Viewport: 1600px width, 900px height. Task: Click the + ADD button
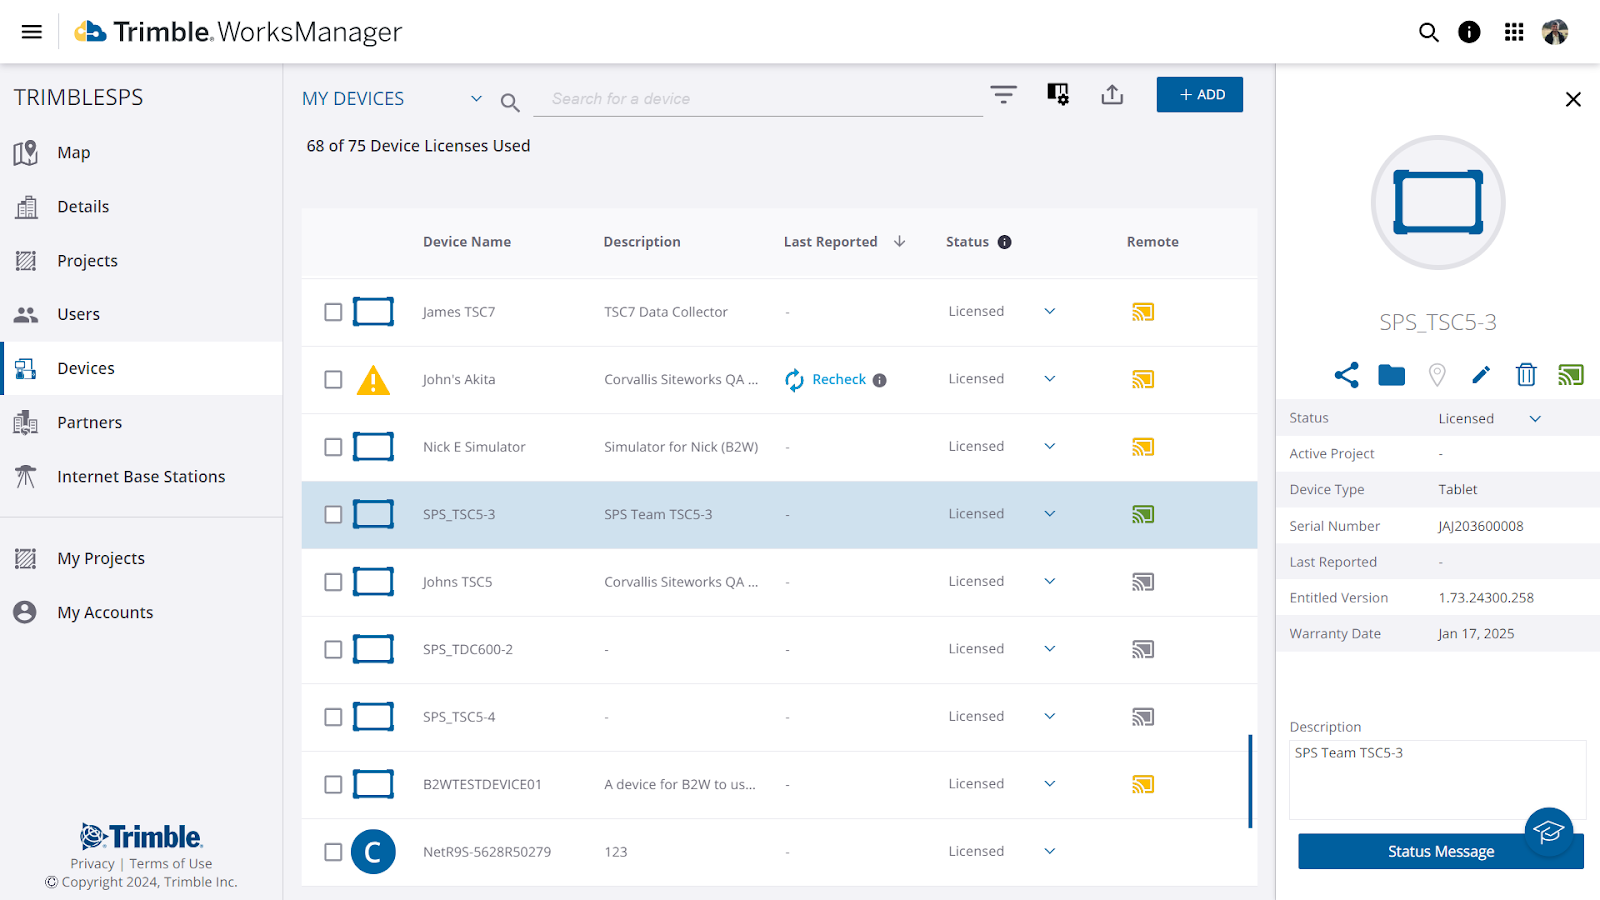point(1200,95)
